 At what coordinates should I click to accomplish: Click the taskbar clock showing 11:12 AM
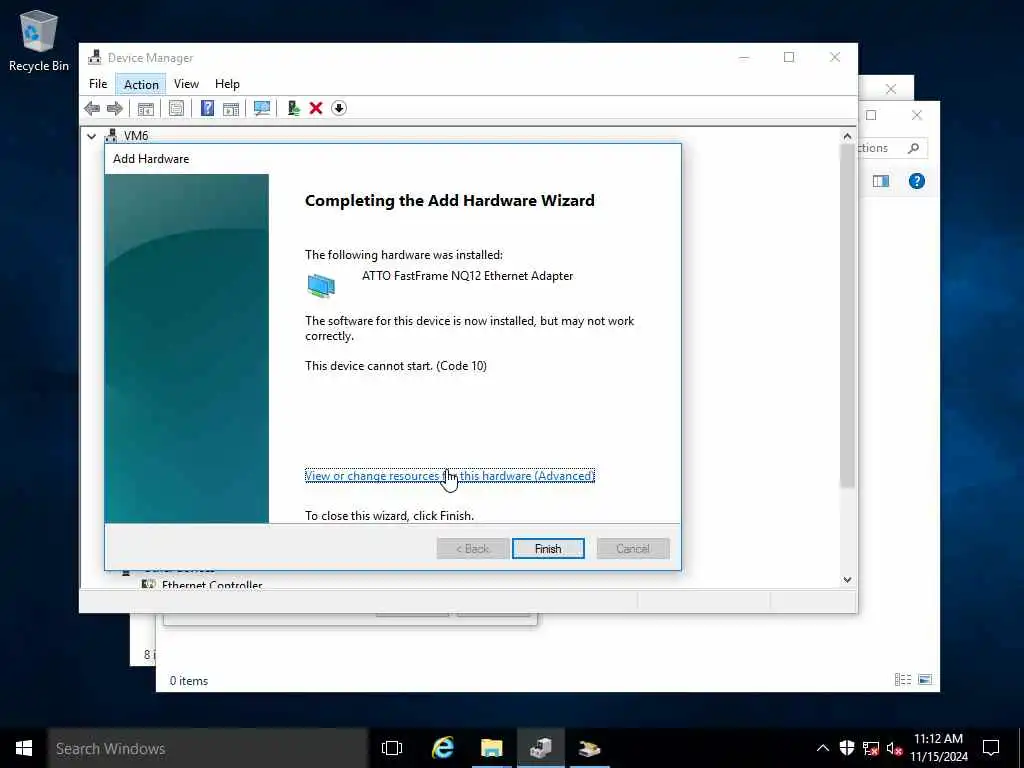938,748
